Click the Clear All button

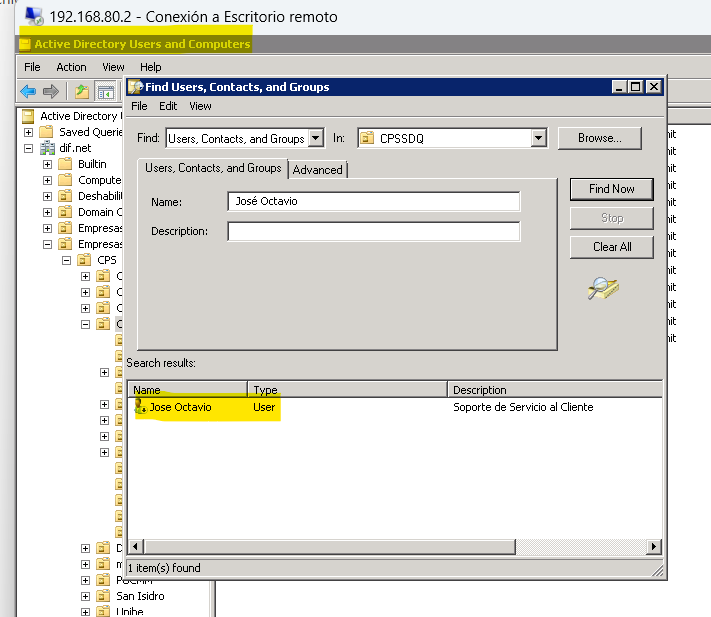(612, 247)
